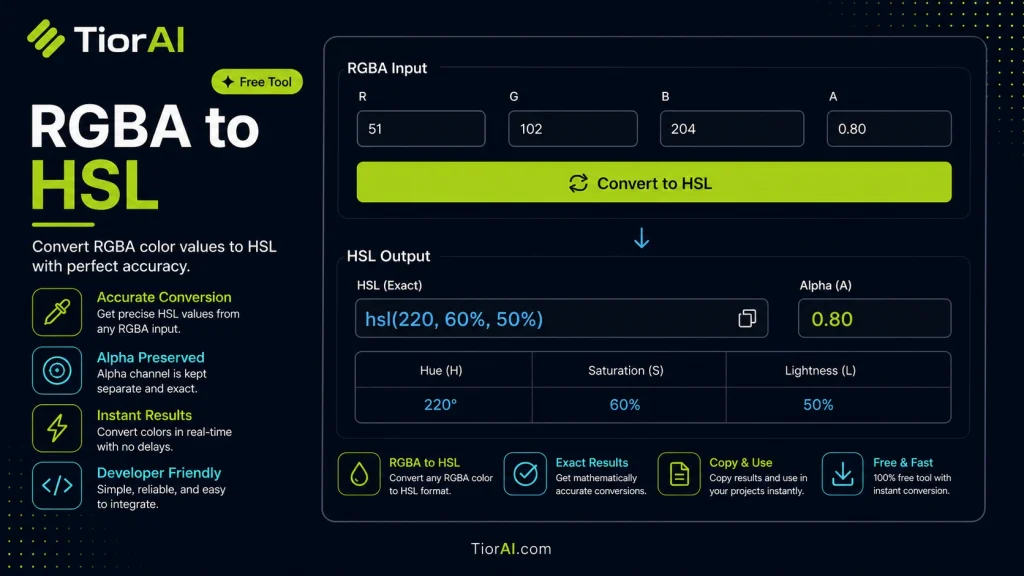Screen dimensions: 1024x576
Task: Click the Free & Fast heading text
Action: coord(903,462)
